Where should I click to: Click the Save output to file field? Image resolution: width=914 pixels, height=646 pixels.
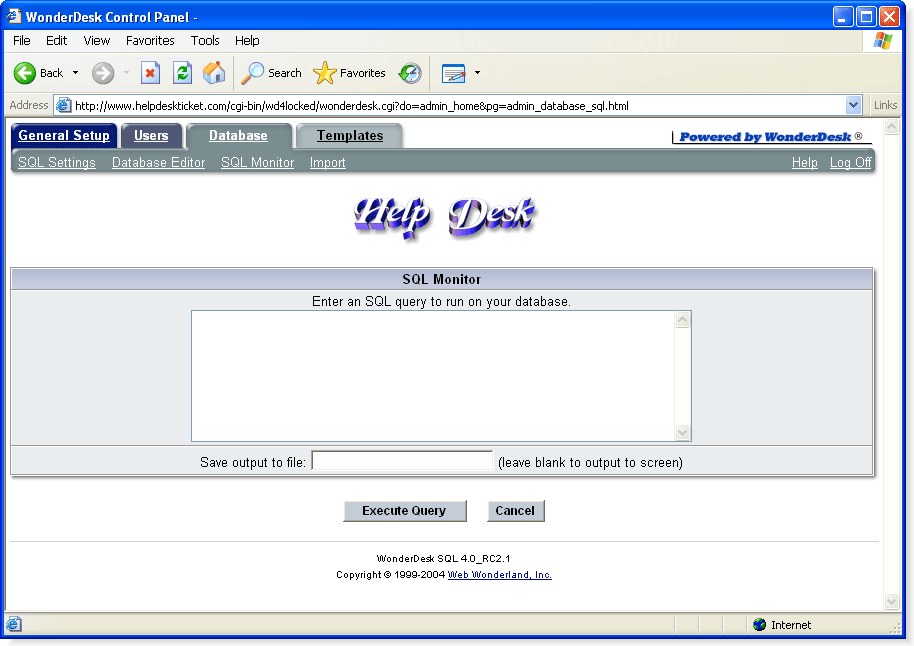tap(402, 461)
